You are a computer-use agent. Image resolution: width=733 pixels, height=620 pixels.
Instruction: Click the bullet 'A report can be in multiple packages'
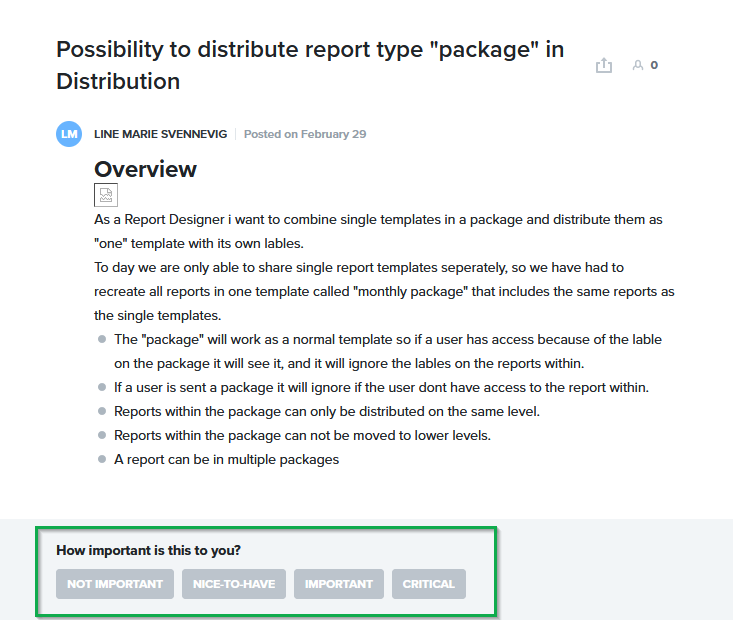pos(227,460)
